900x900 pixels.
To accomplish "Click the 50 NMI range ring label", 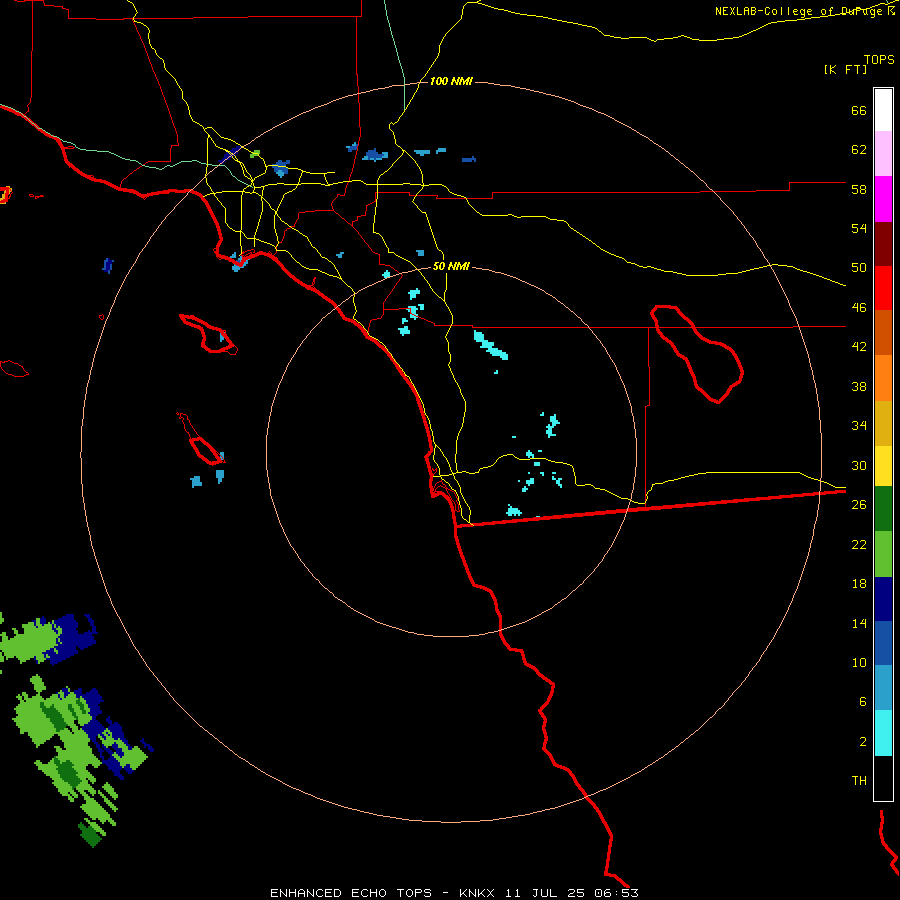I will tap(451, 266).
